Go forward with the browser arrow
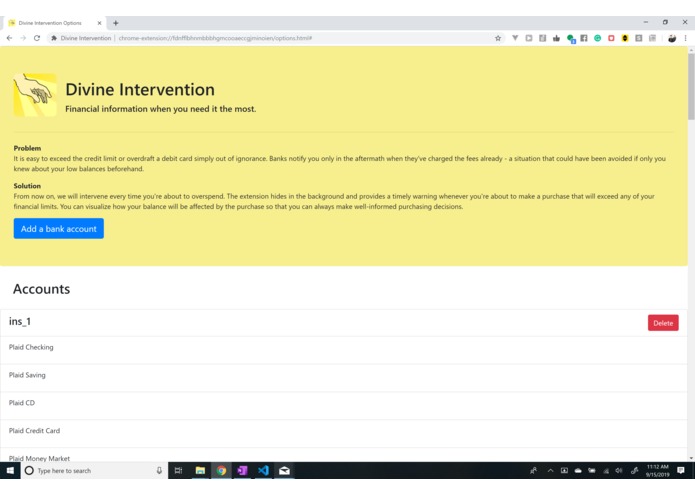Screen dimensions: 695x494 (23, 38)
